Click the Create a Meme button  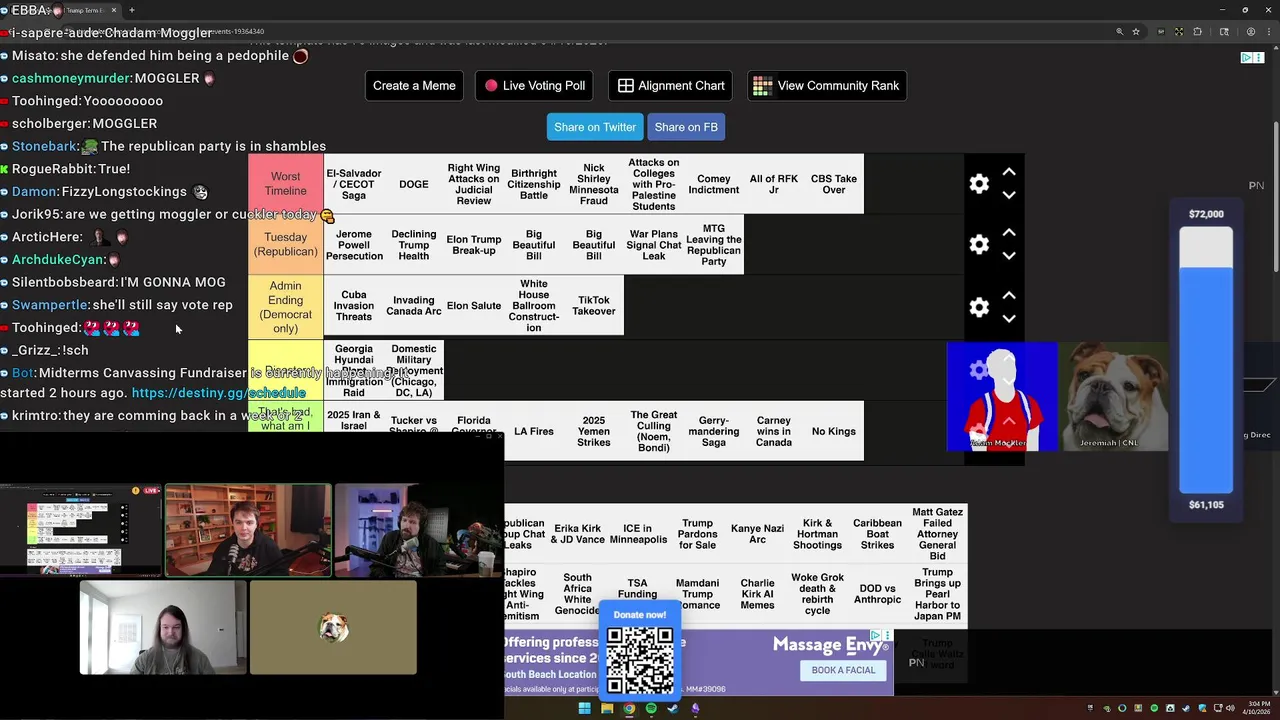pos(414,86)
